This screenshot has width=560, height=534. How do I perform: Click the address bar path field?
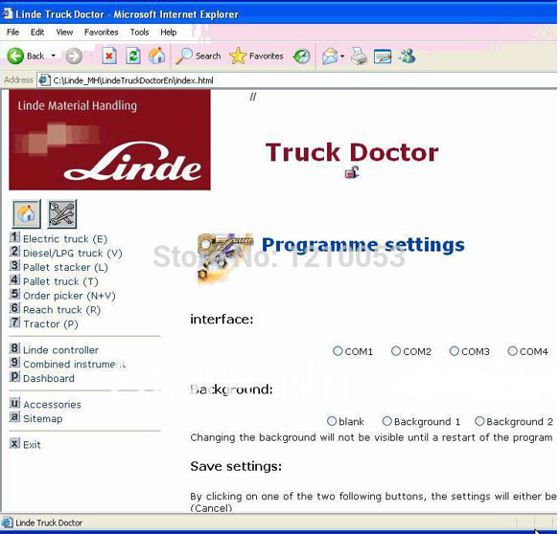pyautogui.click(x=296, y=80)
